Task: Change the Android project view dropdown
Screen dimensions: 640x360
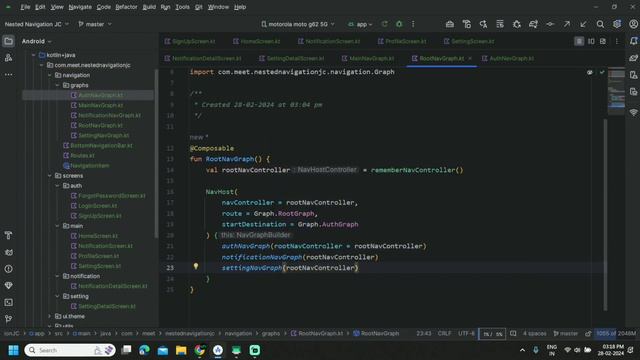Action: click(x=37, y=41)
